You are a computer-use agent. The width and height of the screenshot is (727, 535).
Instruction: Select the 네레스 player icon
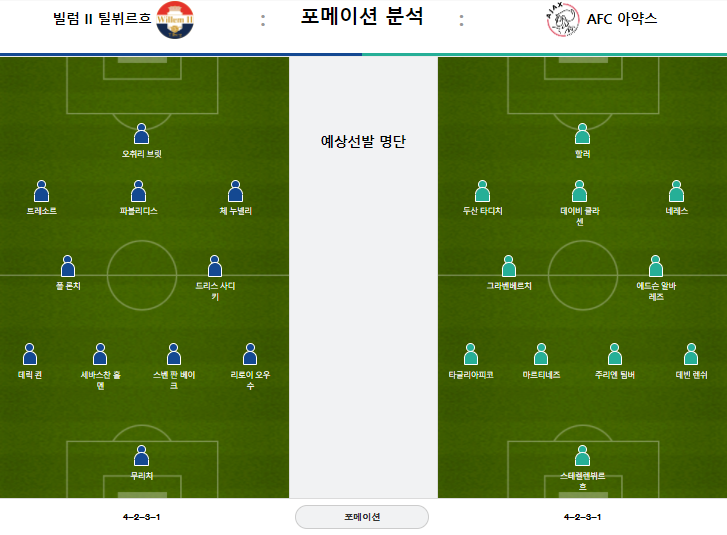tap(676, 191)
